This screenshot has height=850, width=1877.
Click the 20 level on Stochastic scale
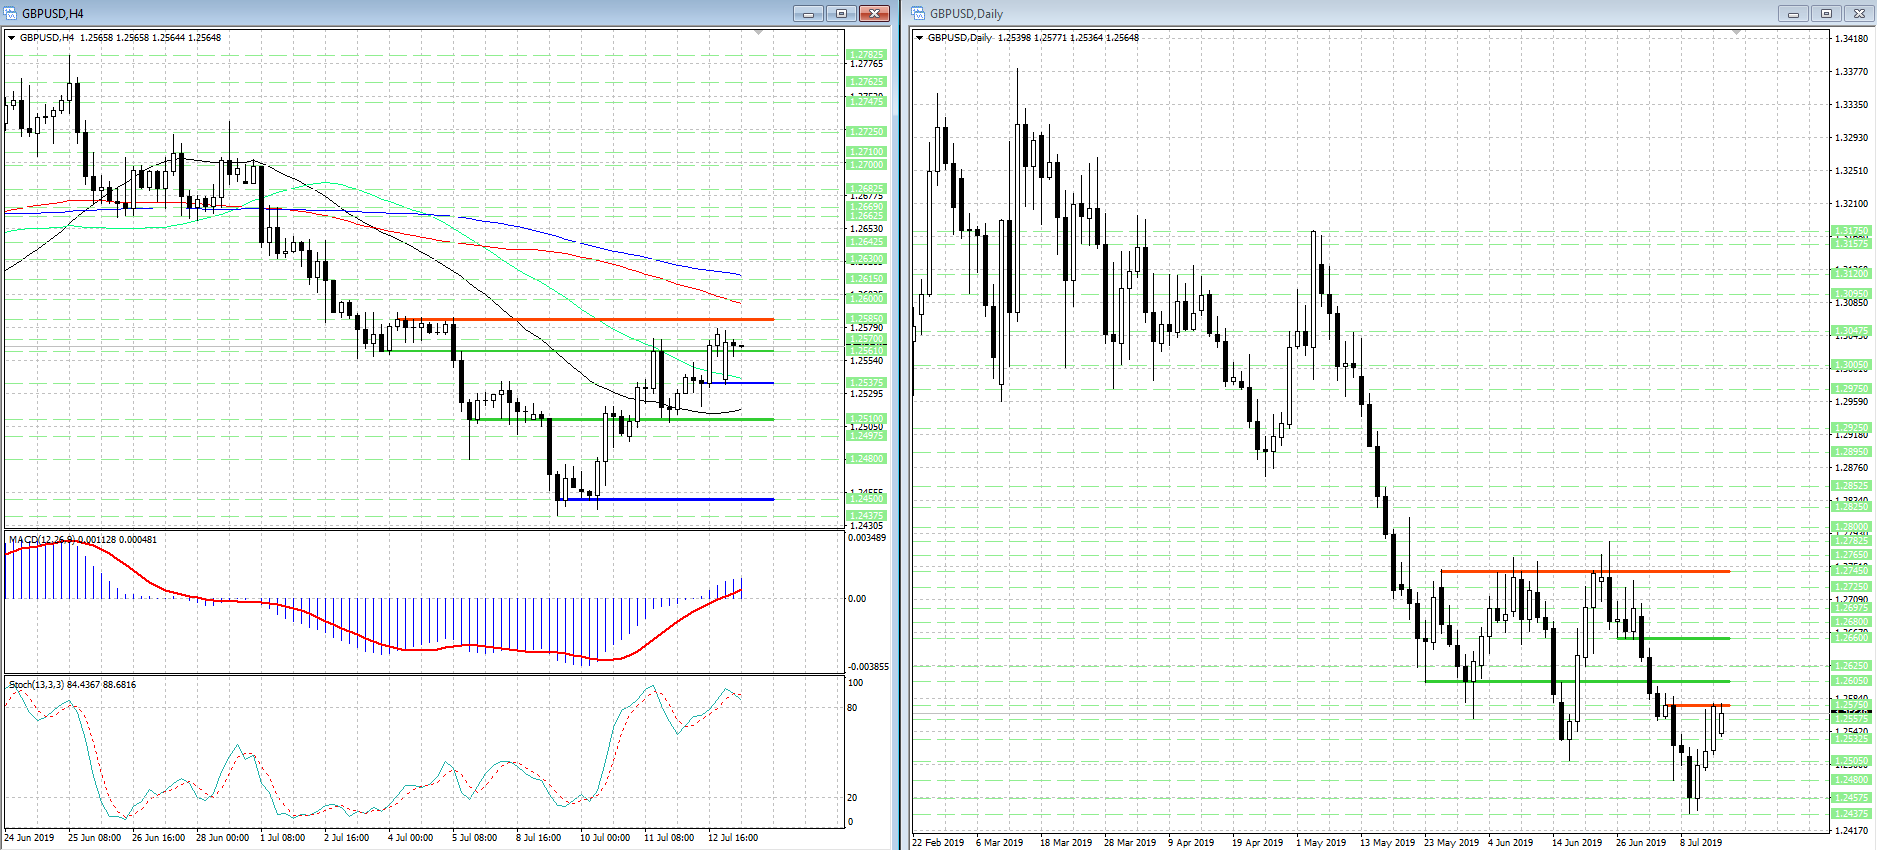click(852, 798)
